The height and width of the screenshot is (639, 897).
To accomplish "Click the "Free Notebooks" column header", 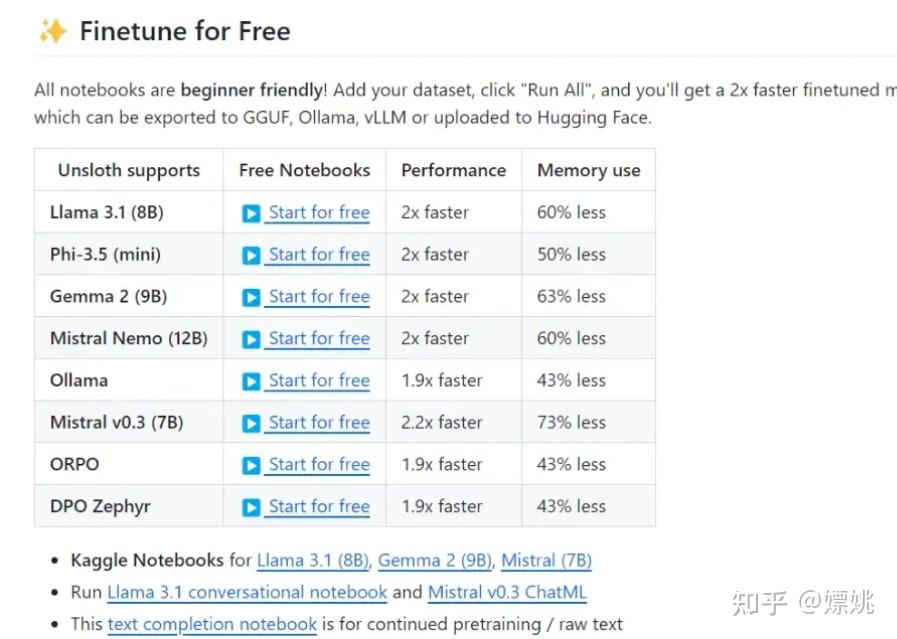I will coord(304,170).
